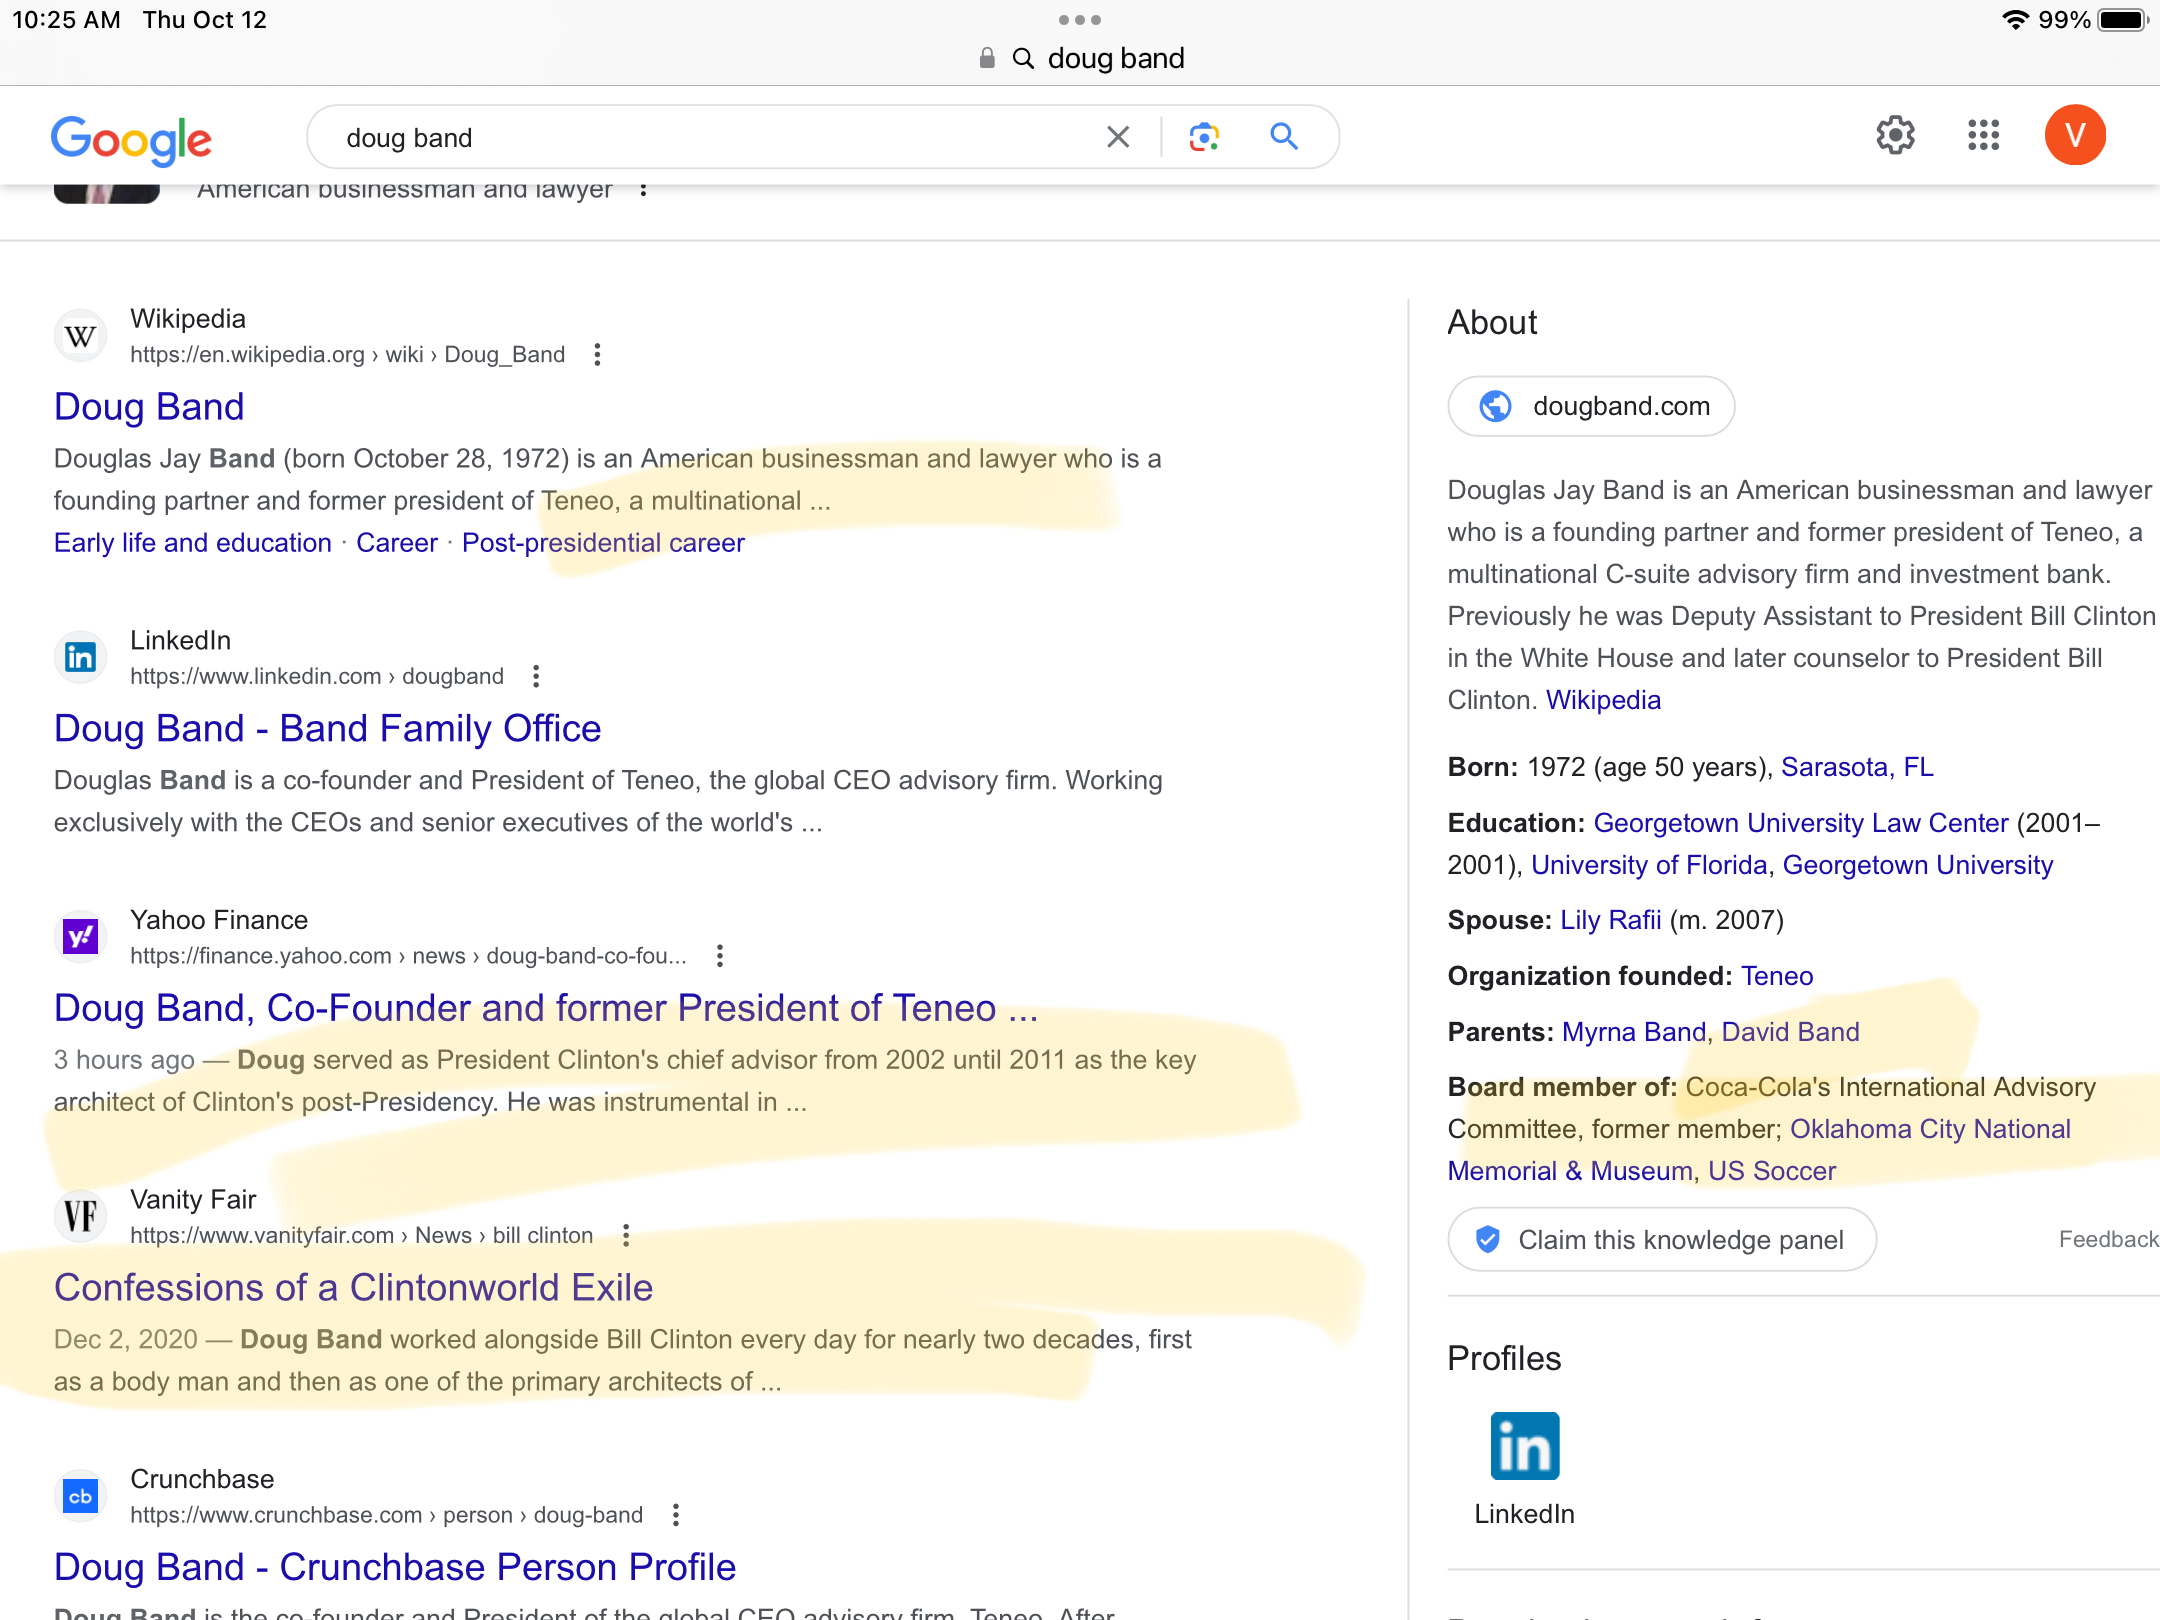This screenshot has height=1620, width=2160.
Task: Open 'University of Florida' link
Action: (x=1649, y=865)
